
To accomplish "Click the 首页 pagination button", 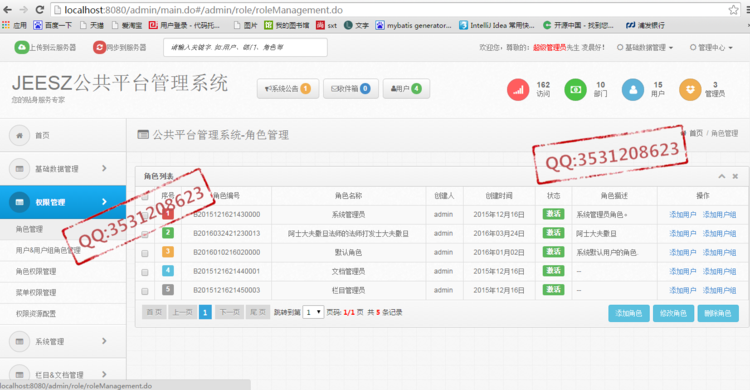I will [x=154, y=312].
